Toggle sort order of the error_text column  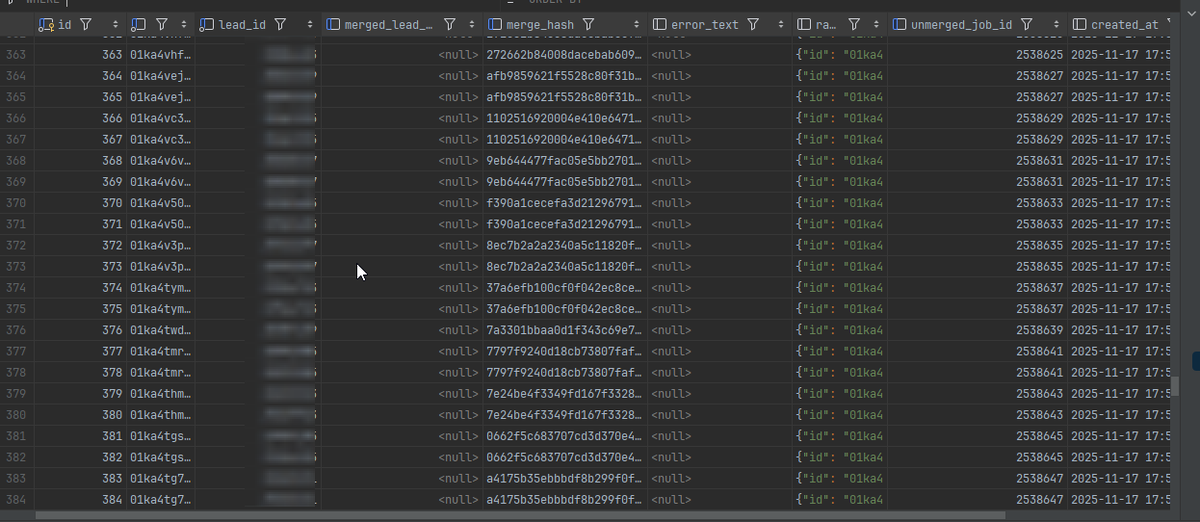coord(783,24)
